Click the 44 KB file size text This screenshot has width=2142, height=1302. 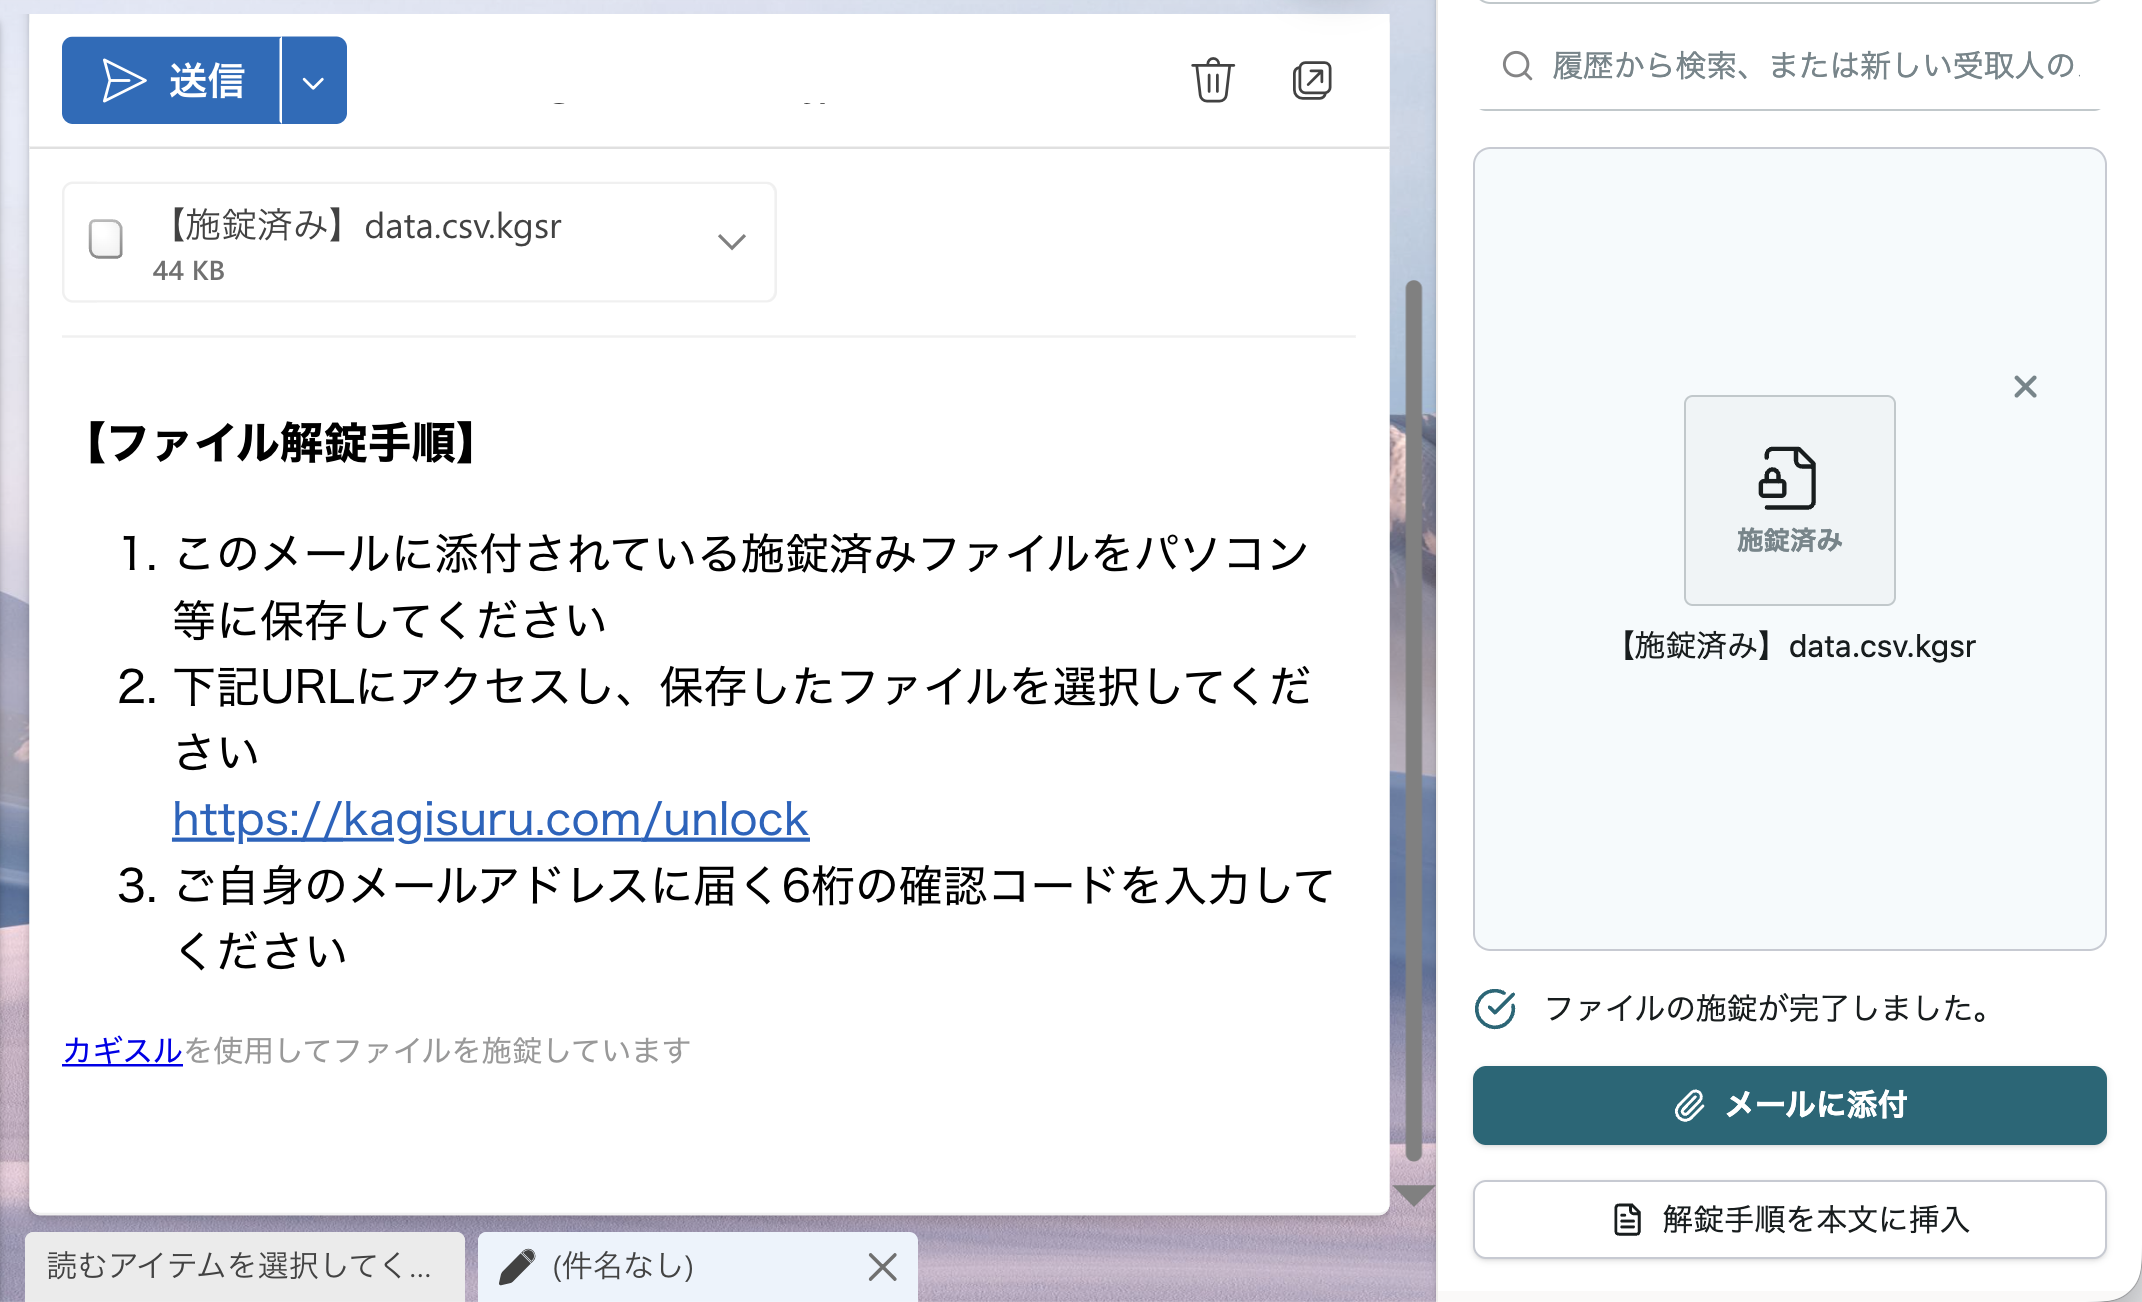point(188,271)
